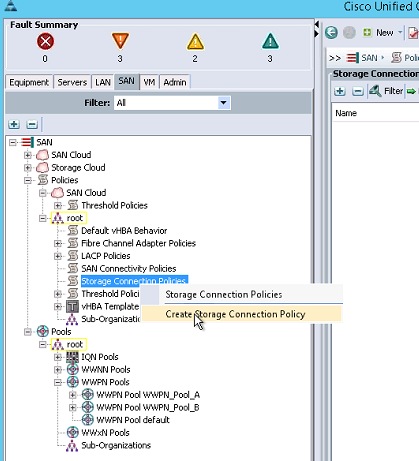Image resolution: width=419 pixels, height=461 pixels.
Task: Click the expand all plus icon under the Filter bar
Action: (14, 124)
